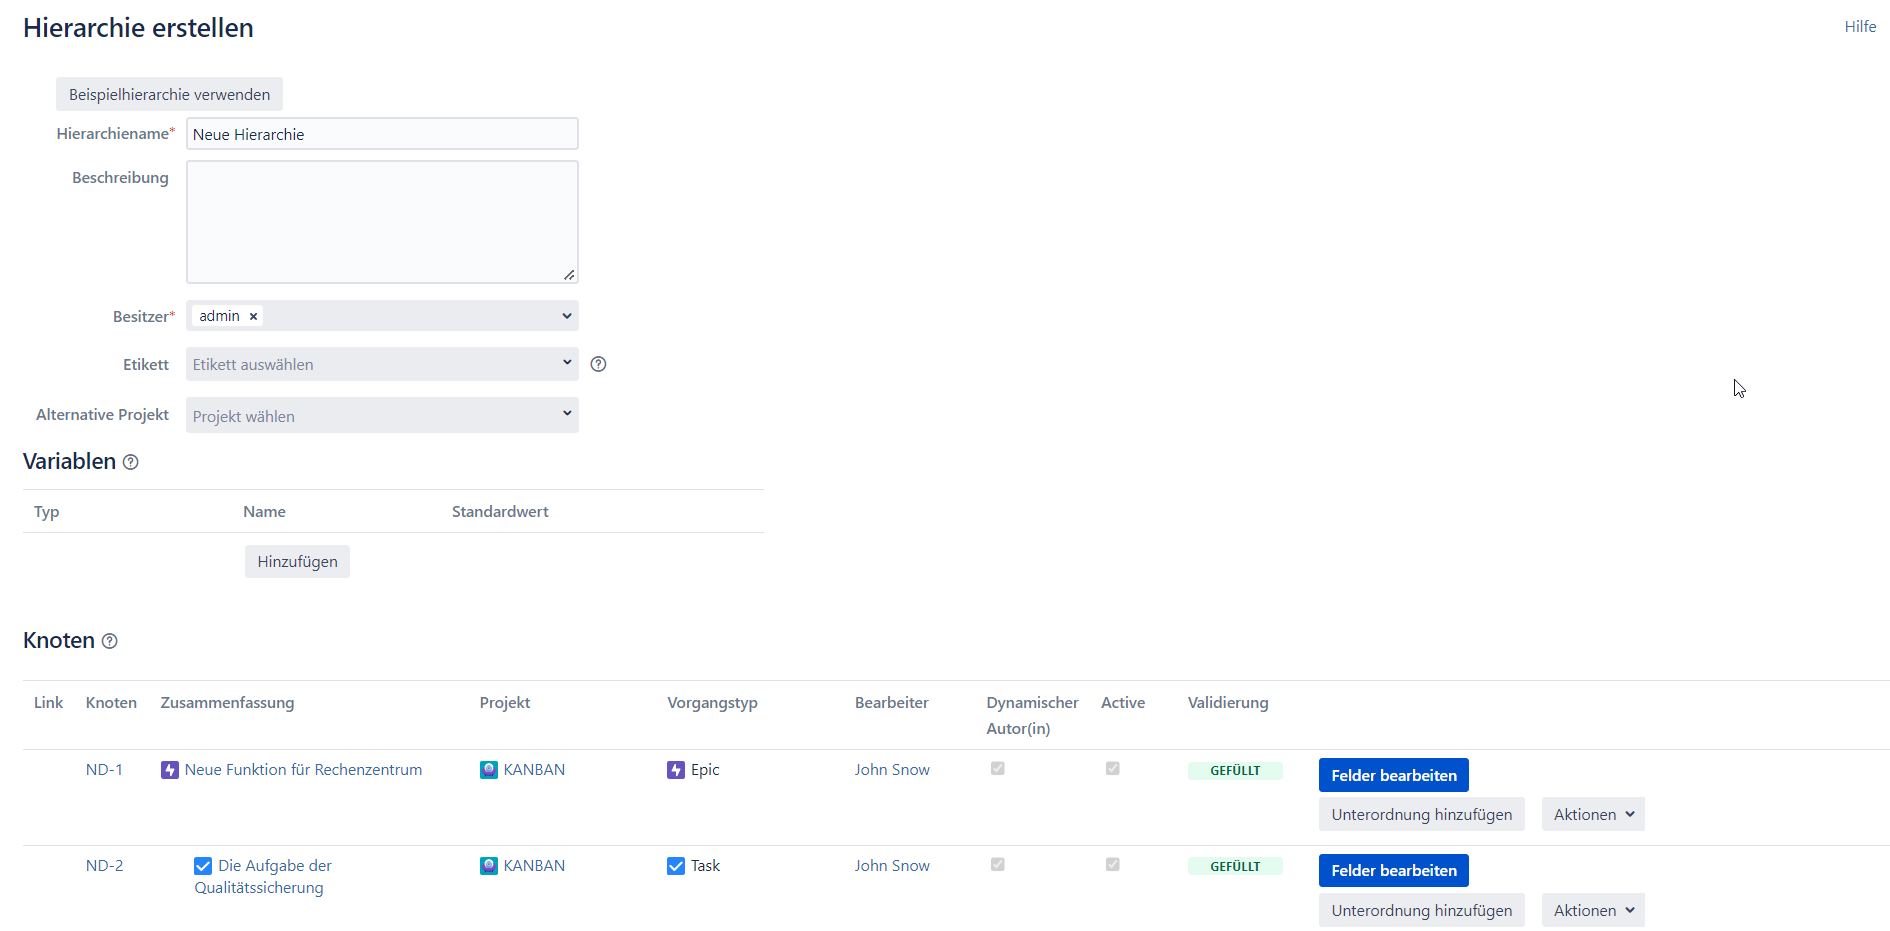Click the Task icon in ND-2 Vorgangstyp
Image resolution: width=1890 pixels, height=931 pixels.
coord(676,866)
